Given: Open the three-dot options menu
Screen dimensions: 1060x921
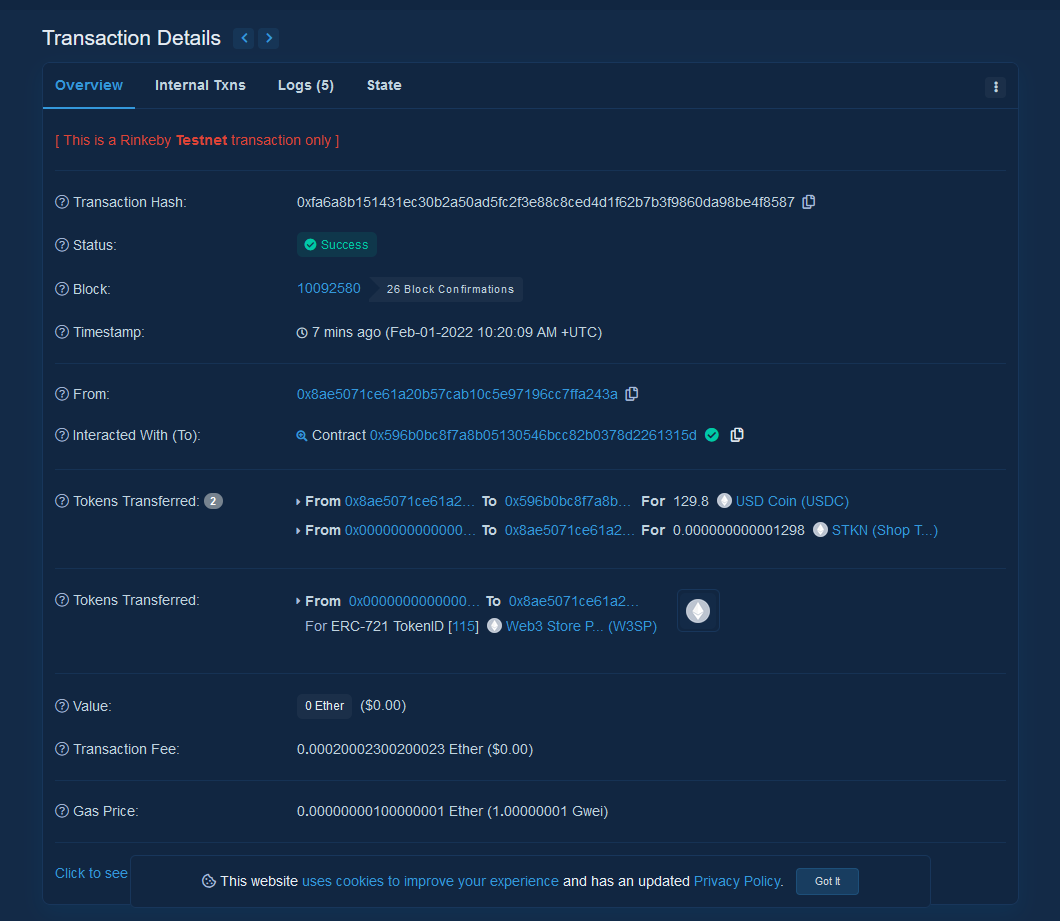Looking at the screenshot, I should pyautogui.click(x=995, y=87).
